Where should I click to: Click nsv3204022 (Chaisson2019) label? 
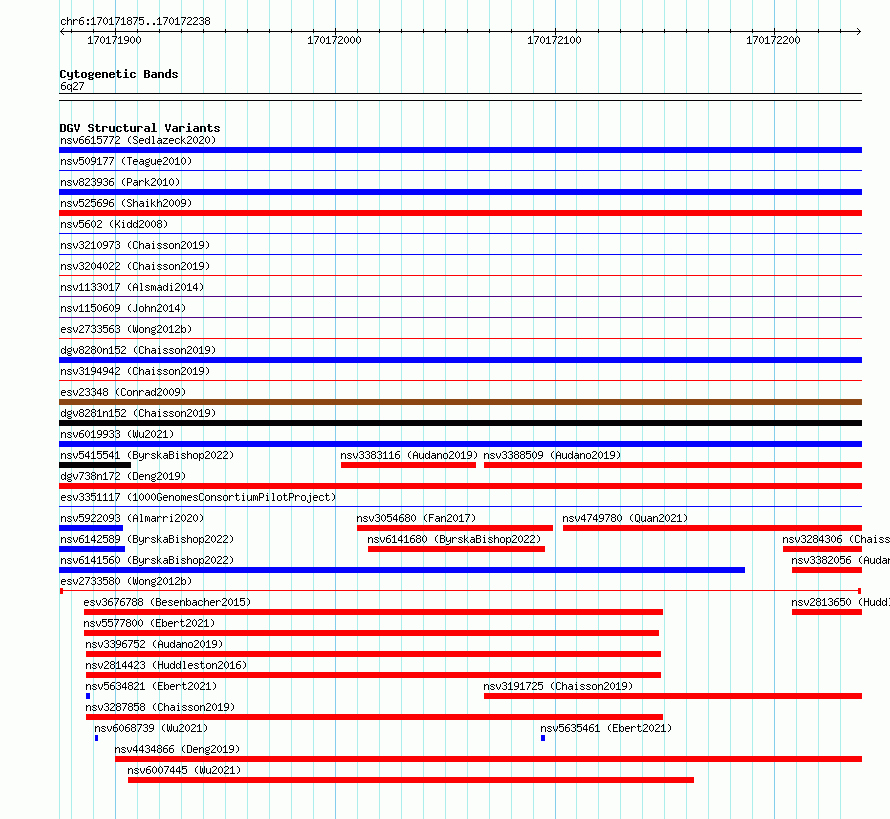(x=135, y=266)
